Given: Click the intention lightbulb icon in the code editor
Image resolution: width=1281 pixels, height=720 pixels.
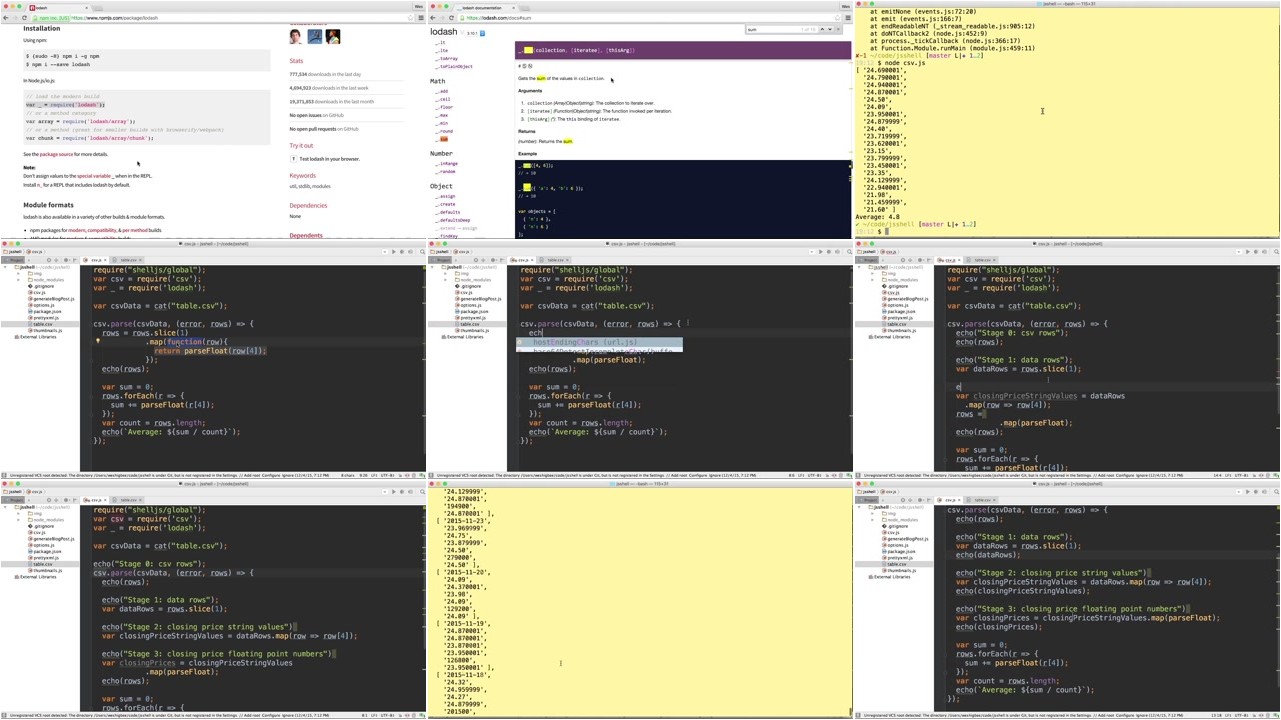Looking at the screenshot, I should click(x=97, y=342).
